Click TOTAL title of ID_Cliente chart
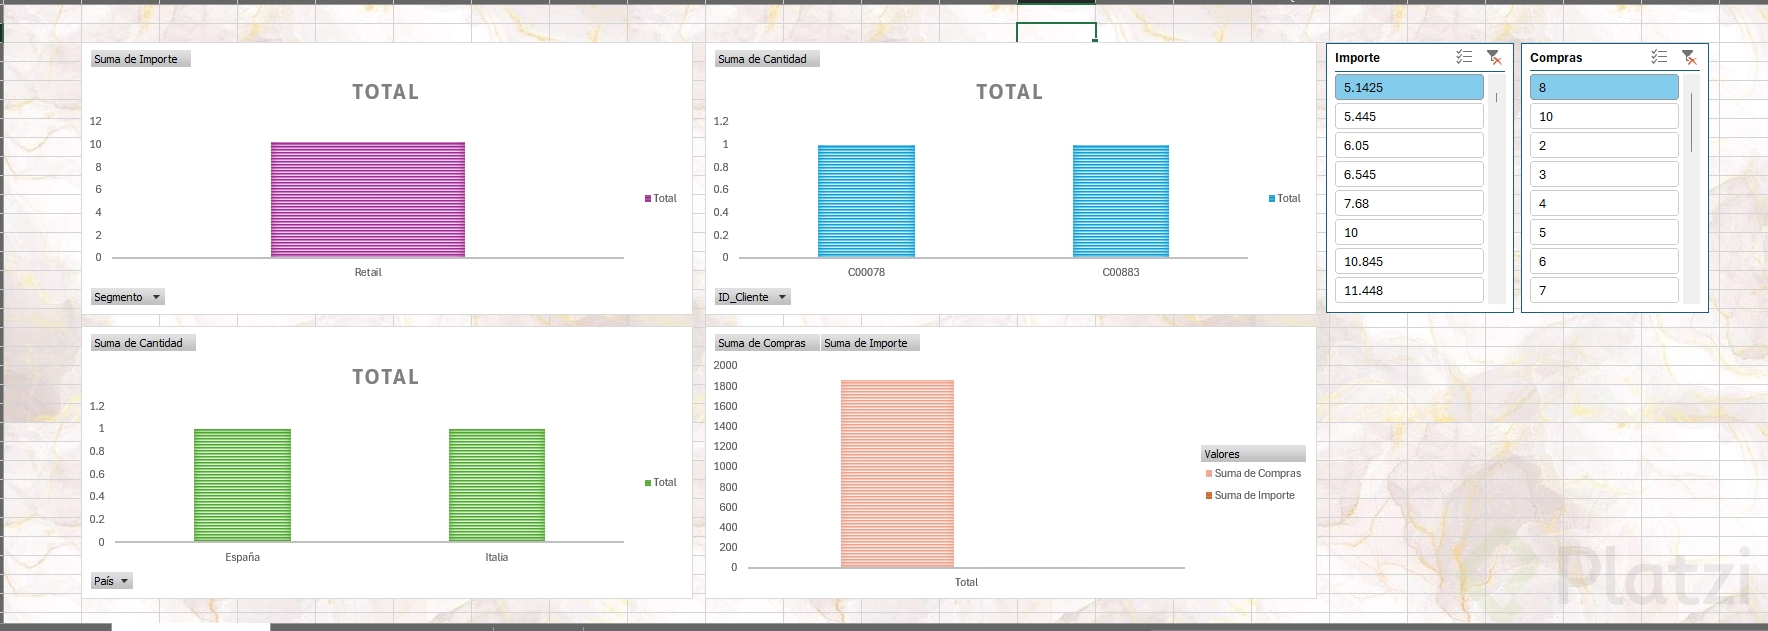1768x631 pixels. 1010,92
